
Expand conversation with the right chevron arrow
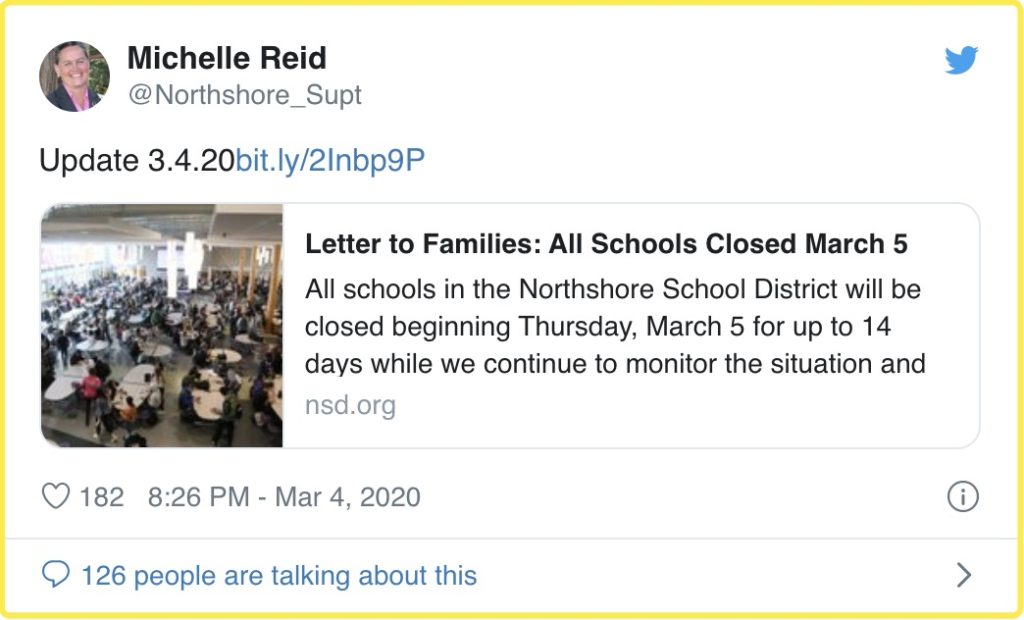tap(964, 575)
